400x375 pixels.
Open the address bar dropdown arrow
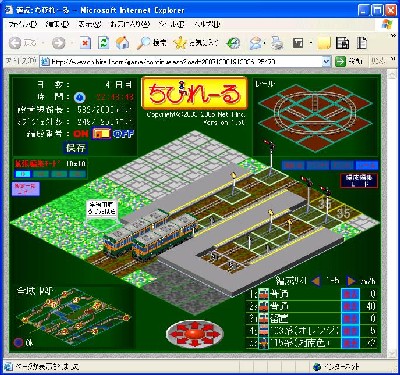[x=326, y=62]
